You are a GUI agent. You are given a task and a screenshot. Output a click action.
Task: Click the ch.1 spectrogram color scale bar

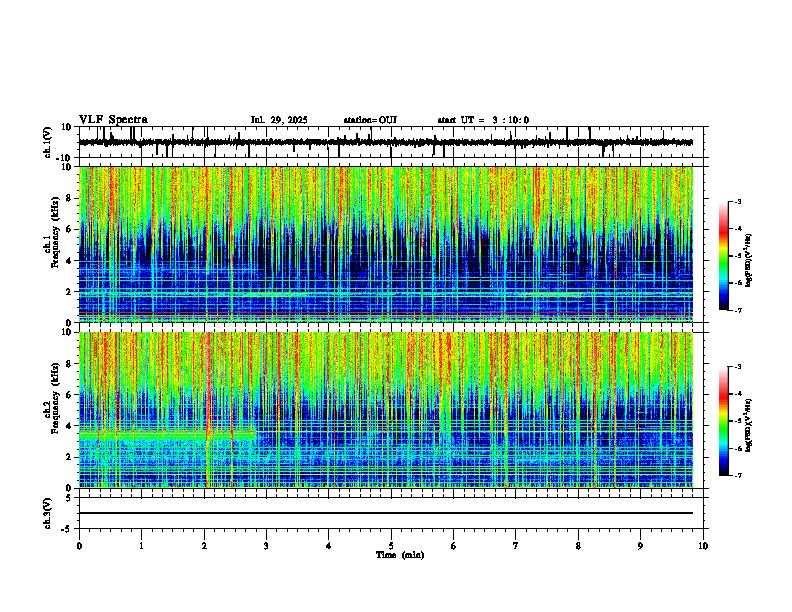(x=724, y=256)
